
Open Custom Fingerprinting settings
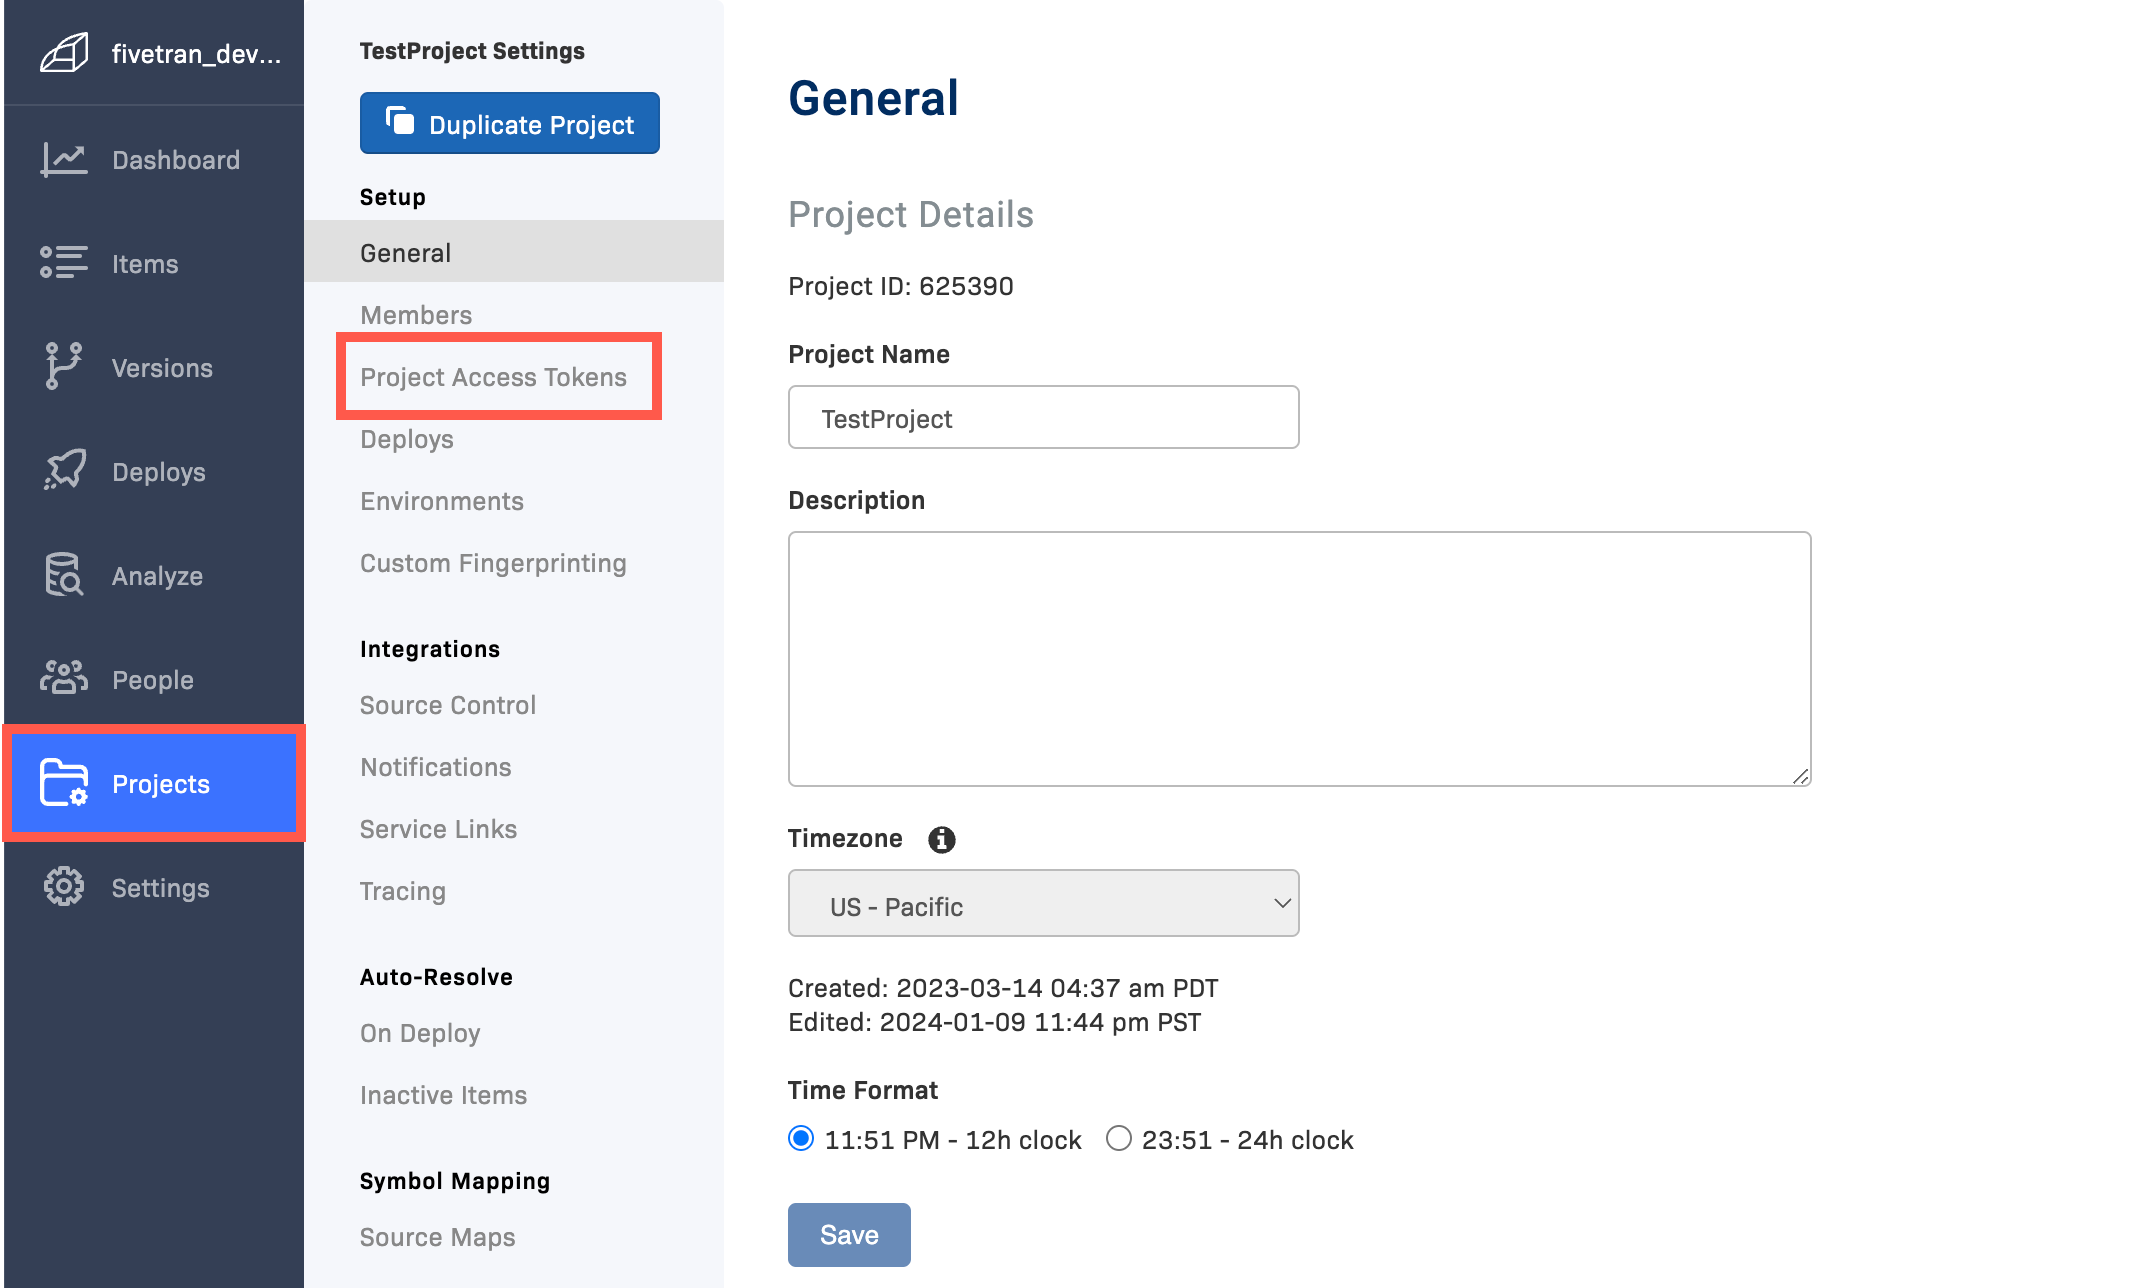click(x=493, y=563)
